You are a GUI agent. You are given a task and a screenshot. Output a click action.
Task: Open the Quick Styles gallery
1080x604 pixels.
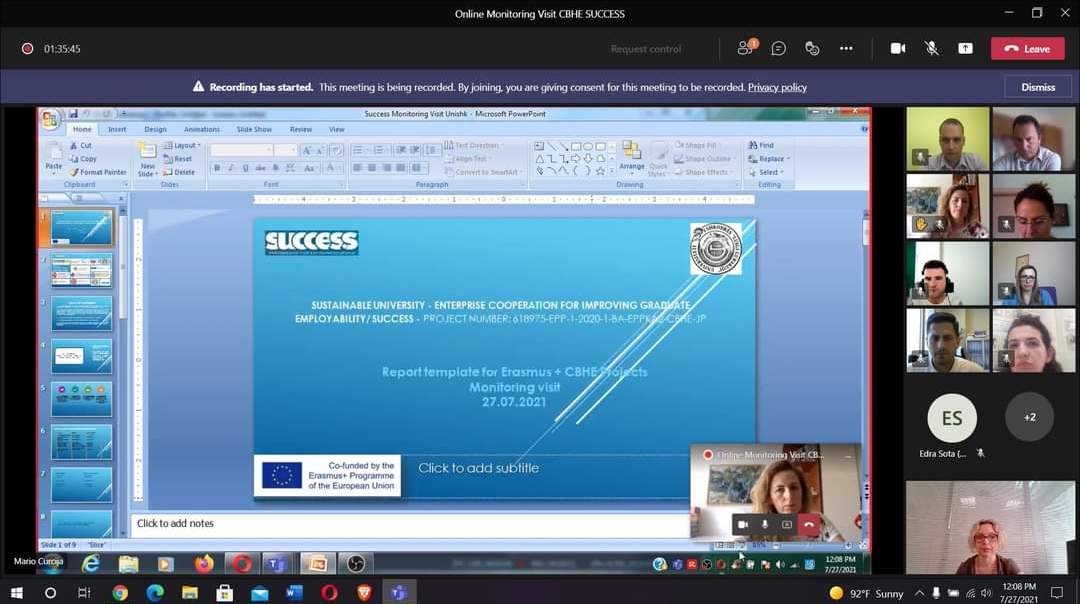pyautogui.click(x=658, y=160)
